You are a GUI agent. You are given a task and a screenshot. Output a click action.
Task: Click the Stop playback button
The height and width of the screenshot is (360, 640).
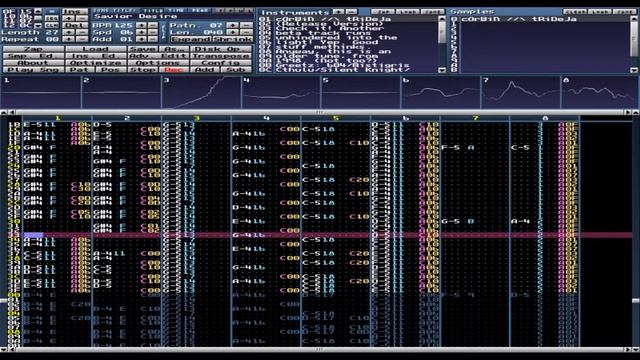click(x=142, y=70)
